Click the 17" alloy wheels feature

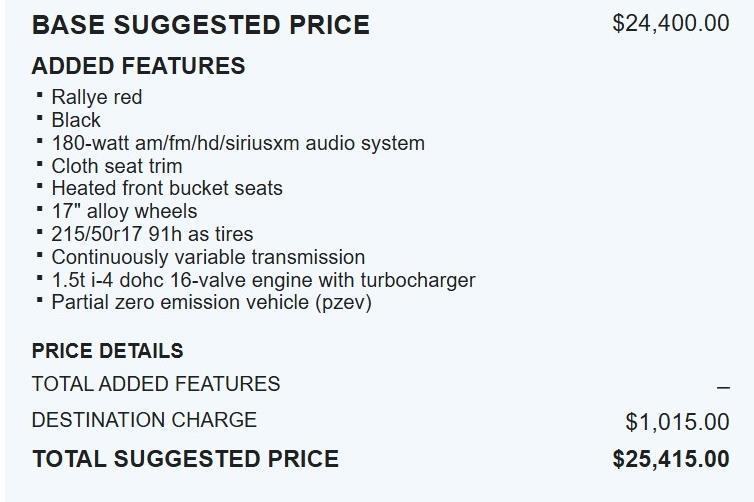(124, 211)
